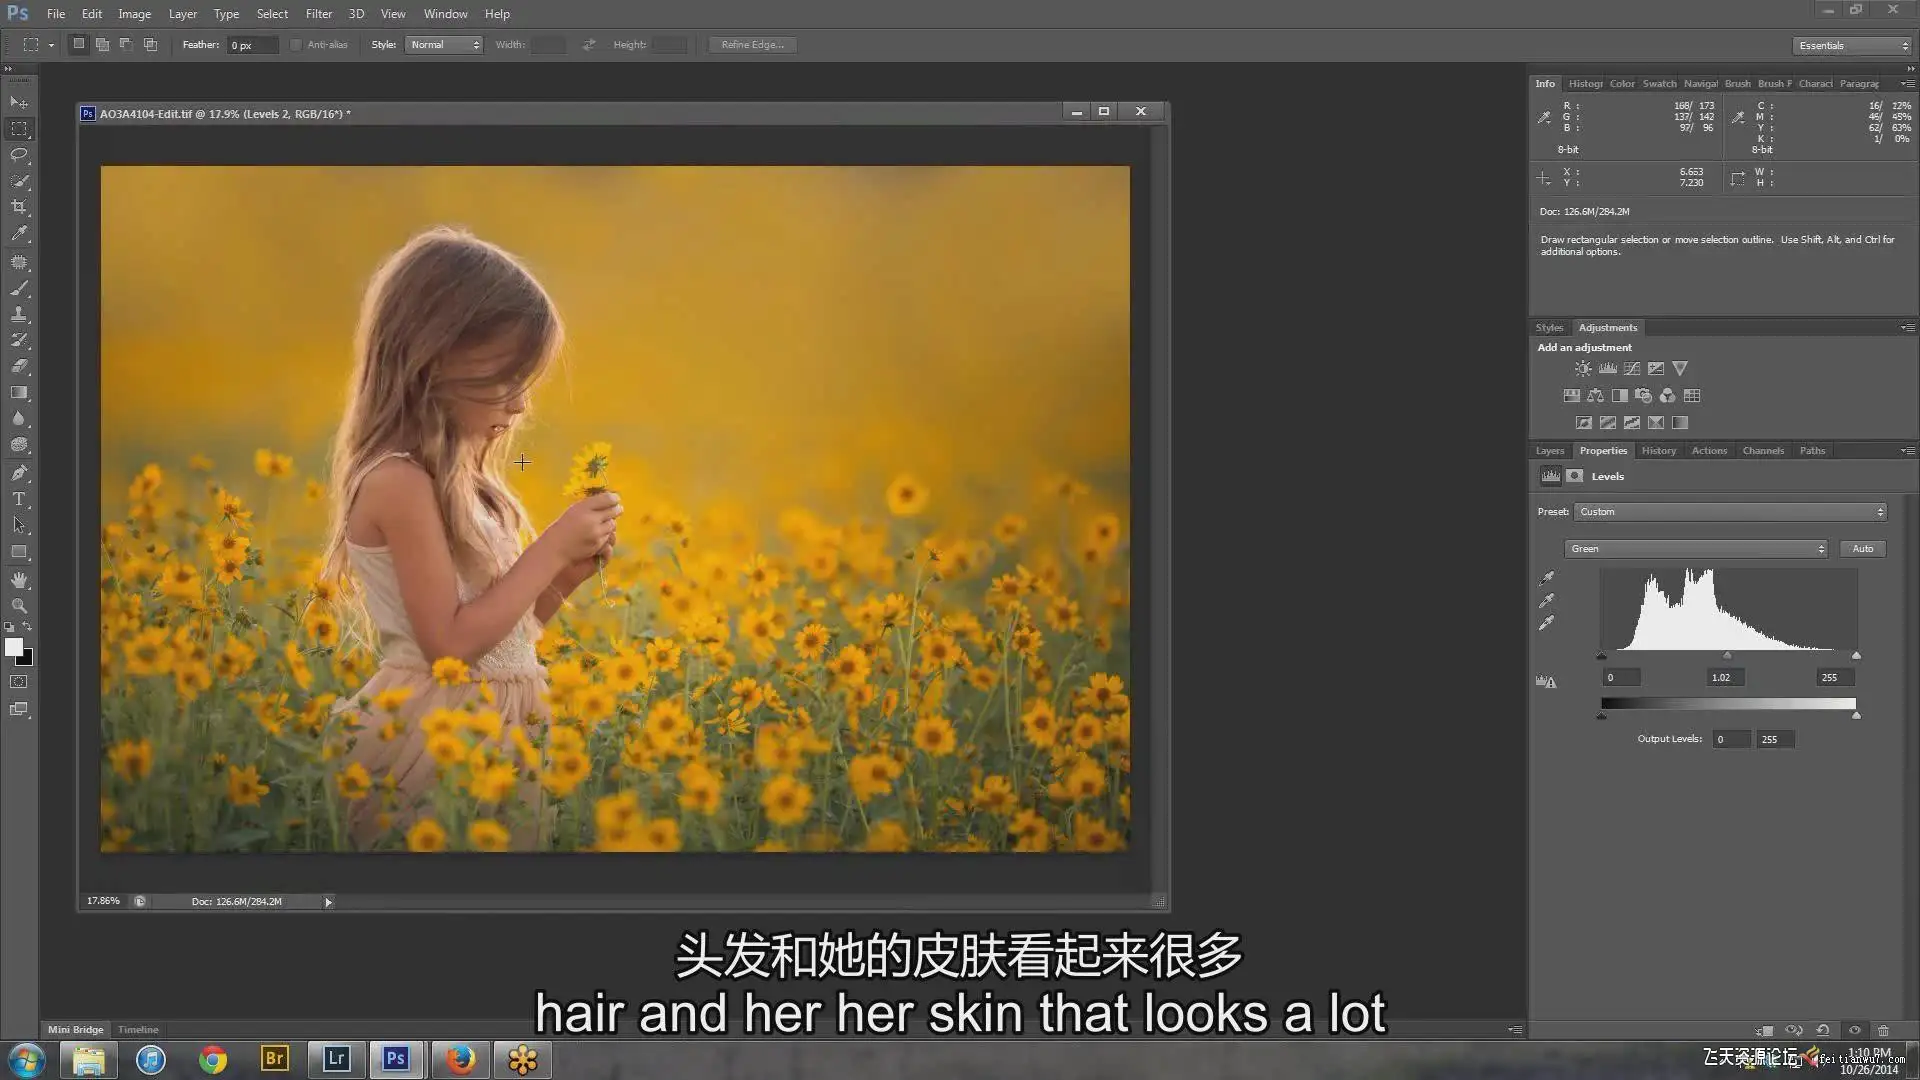
Task: Toggle layer visibility eye in Properties footer
Action: (1854, 1030)
